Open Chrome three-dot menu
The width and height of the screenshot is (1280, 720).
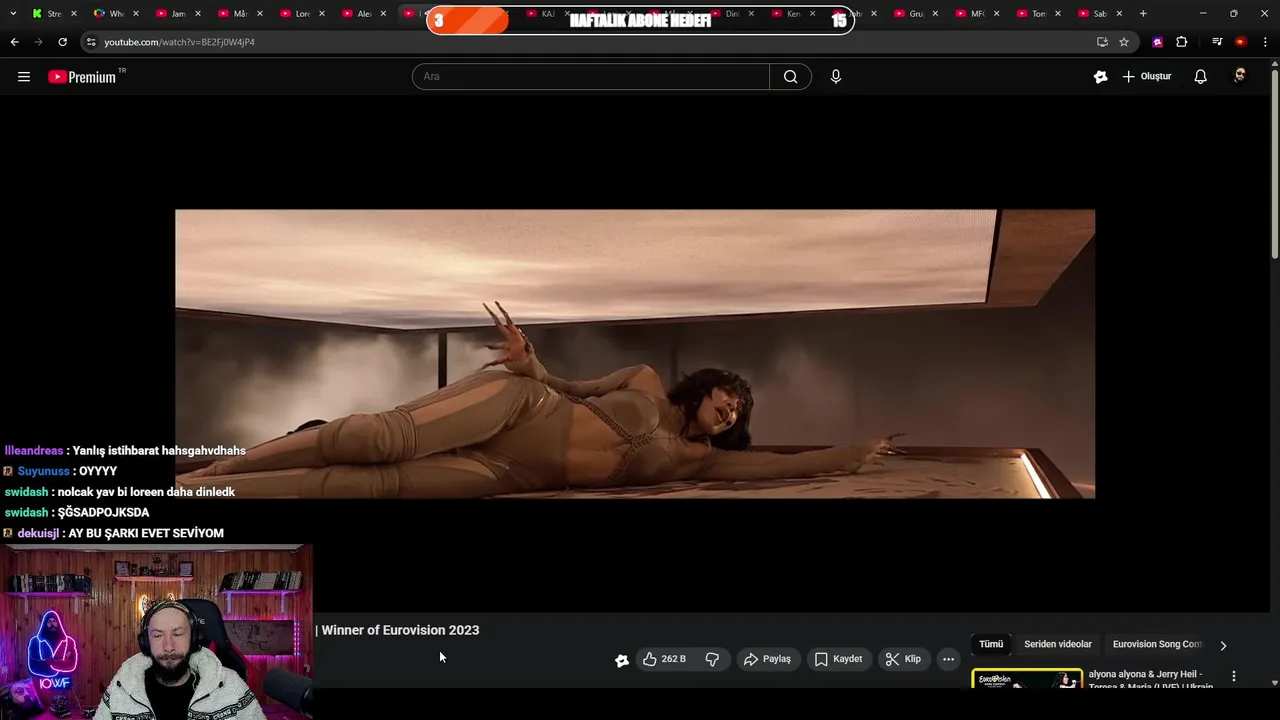pyautogui.click(x=1265, y=42)
